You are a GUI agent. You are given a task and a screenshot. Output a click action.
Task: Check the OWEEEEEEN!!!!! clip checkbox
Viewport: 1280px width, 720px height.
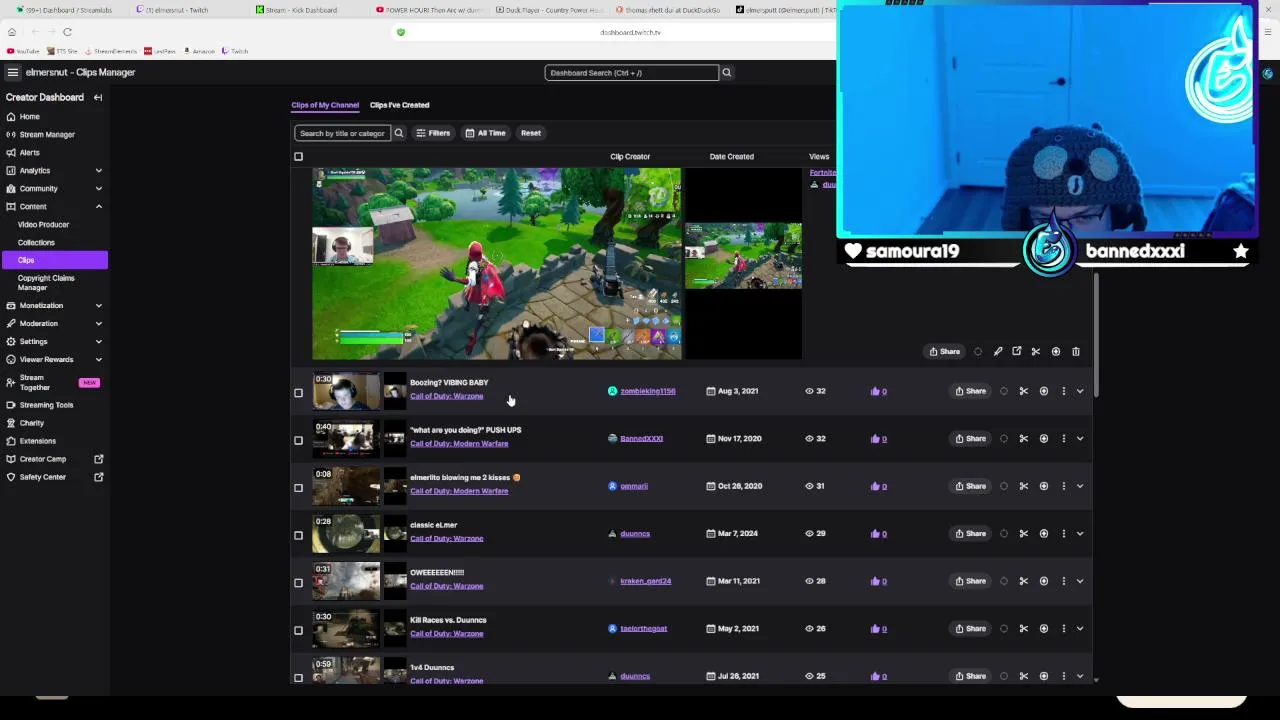[x=298, y=583]
